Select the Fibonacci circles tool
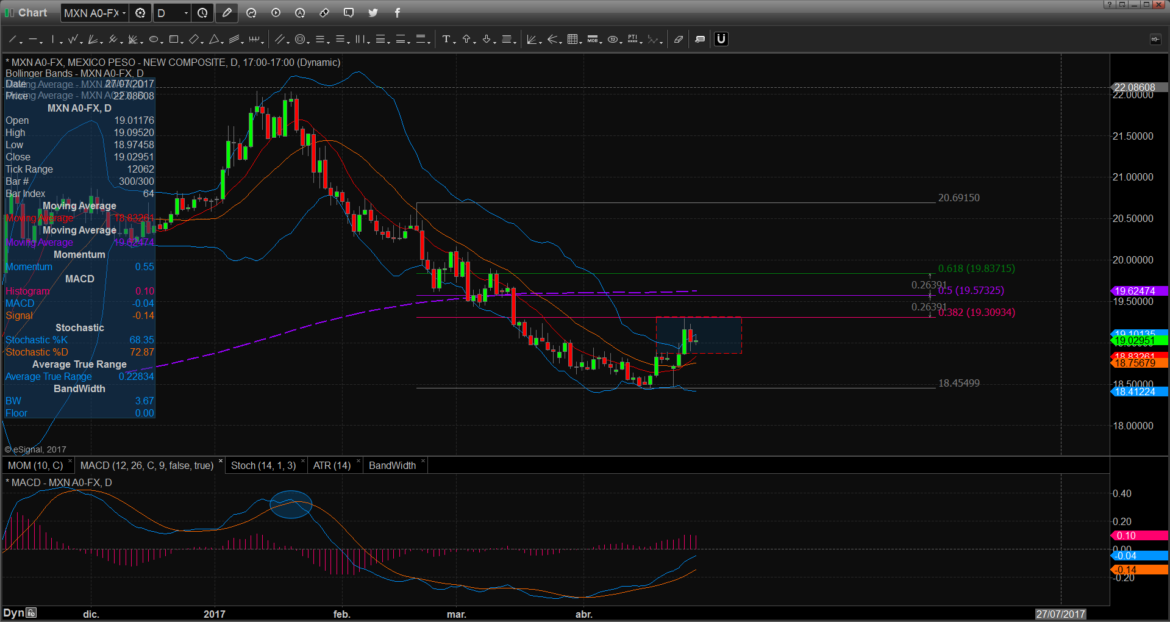 pos(300,40)
